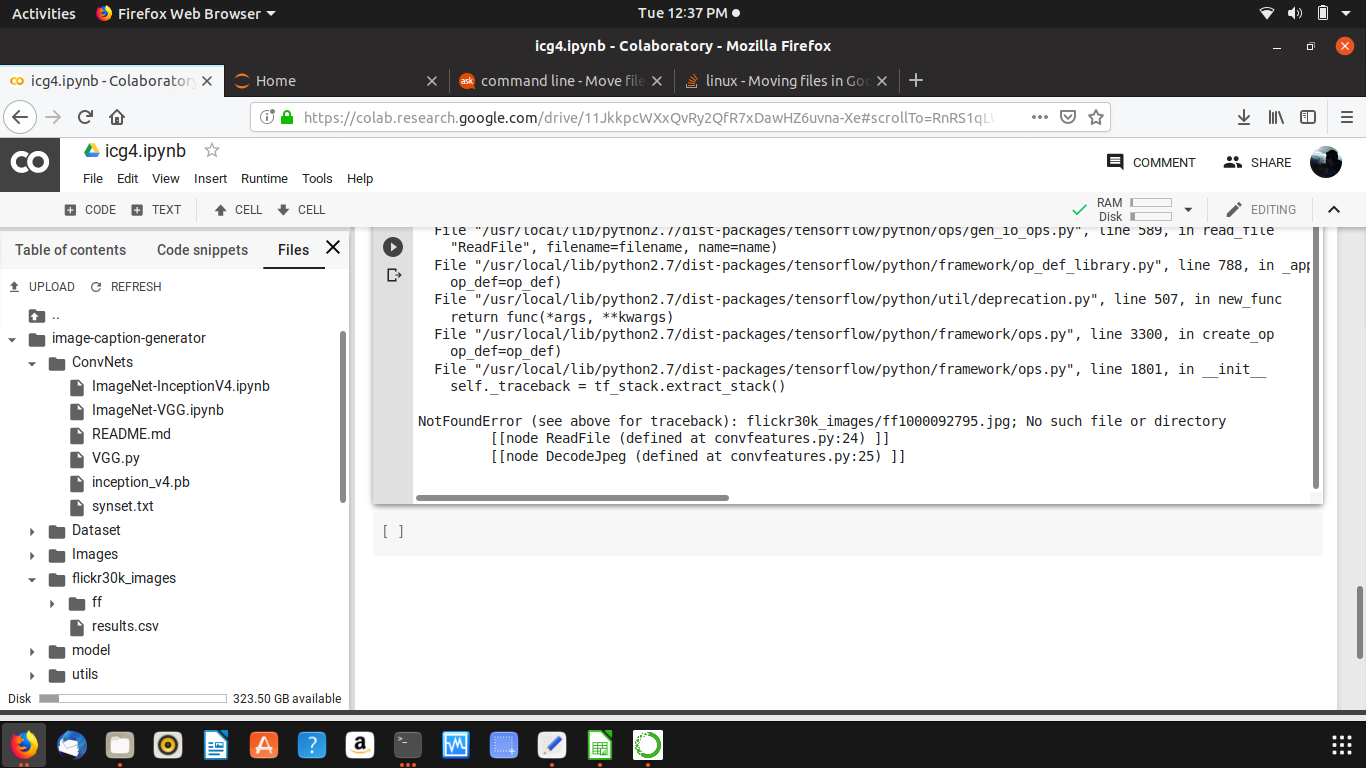
Task: Show applications grid button
Action: click(1342, 745)
